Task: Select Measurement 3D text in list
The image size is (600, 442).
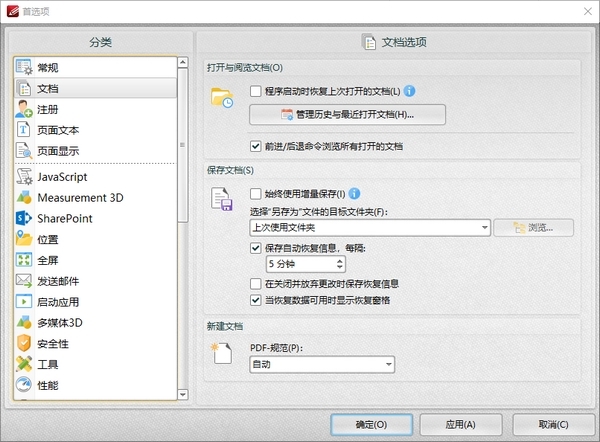Action: [80, 198]
